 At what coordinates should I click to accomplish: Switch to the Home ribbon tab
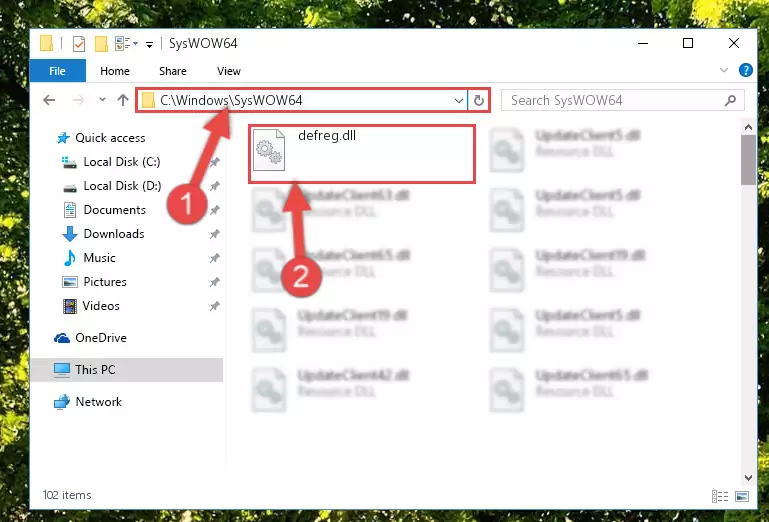(x=115, y=71)
